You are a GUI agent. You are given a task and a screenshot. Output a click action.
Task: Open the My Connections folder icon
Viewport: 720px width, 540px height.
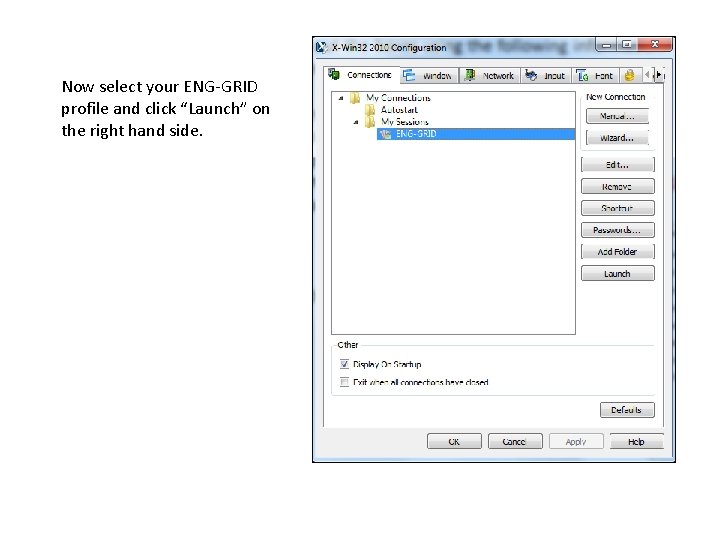point(355,98)
